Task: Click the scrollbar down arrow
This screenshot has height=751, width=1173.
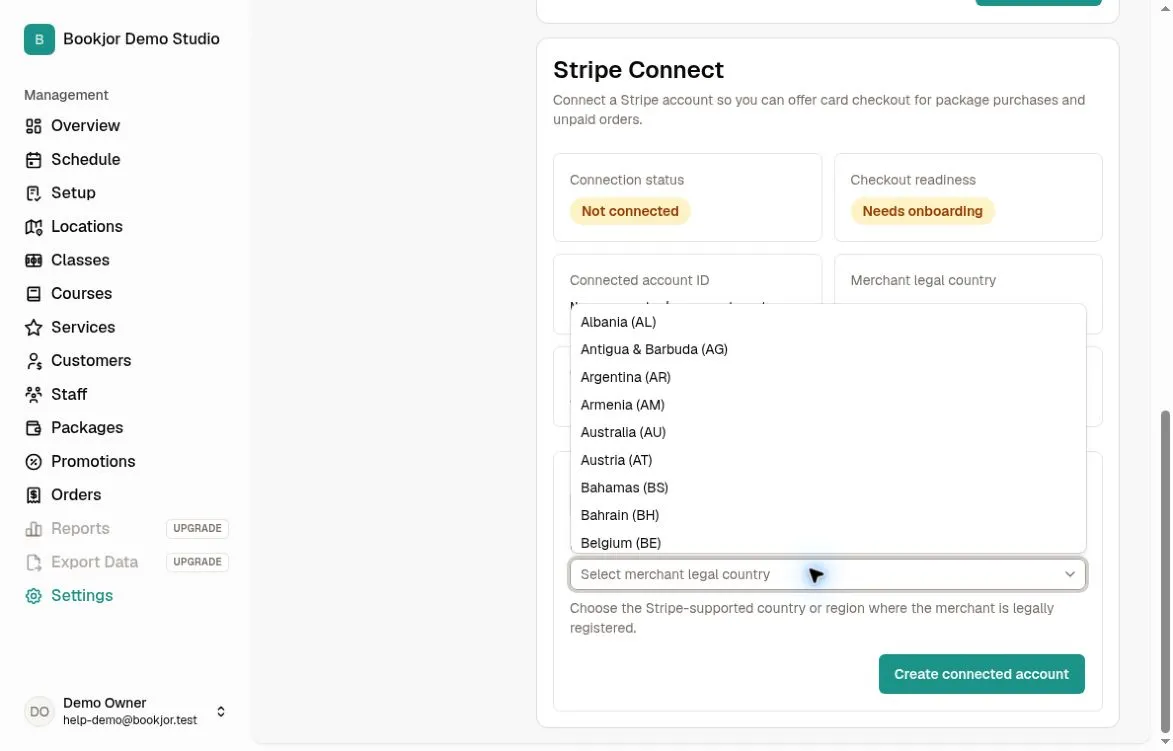Action: pyautogui.click(x=1165, y=742)
